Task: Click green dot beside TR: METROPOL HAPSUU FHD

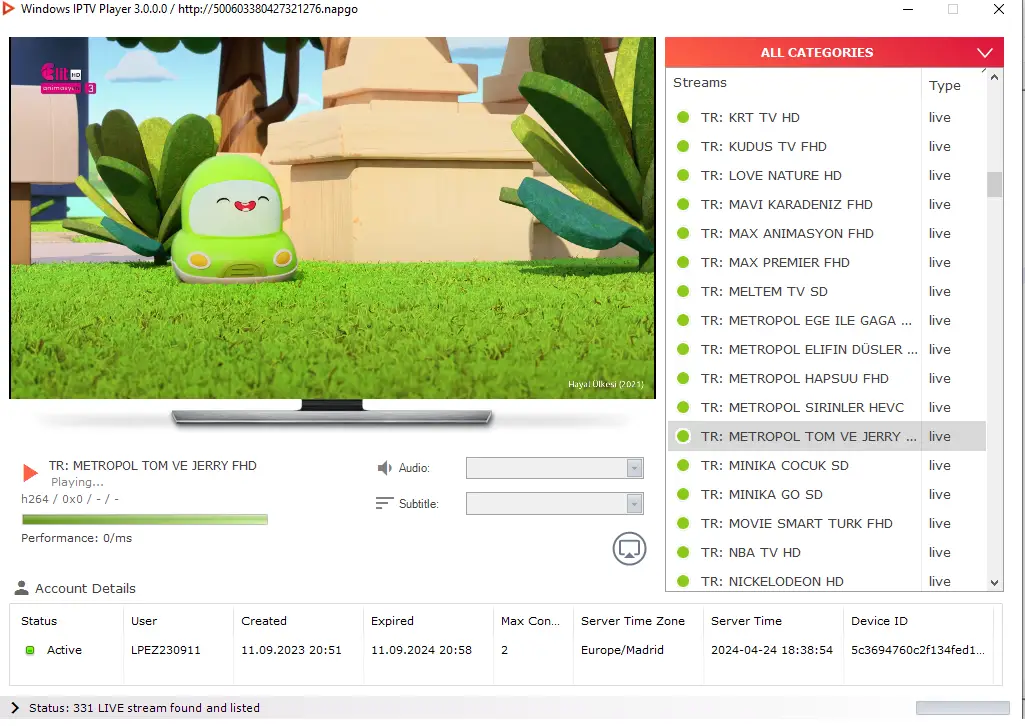Action: [683, 378]
